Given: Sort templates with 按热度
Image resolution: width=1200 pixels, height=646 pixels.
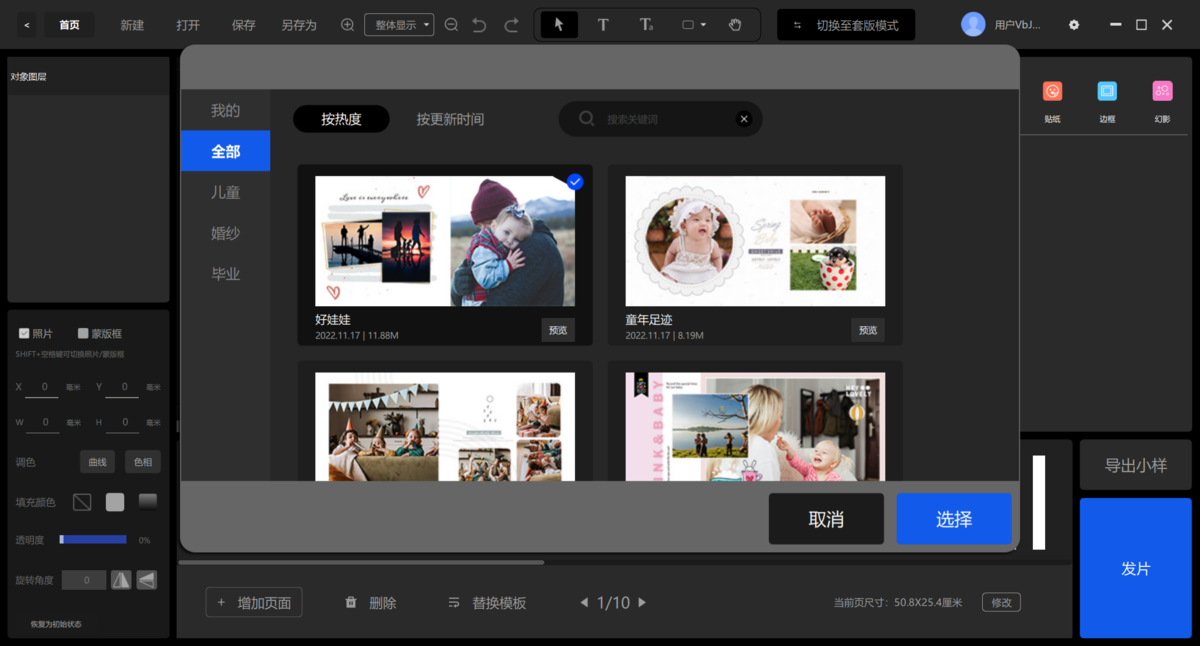Looking at the screenshot, I should 341,119.
